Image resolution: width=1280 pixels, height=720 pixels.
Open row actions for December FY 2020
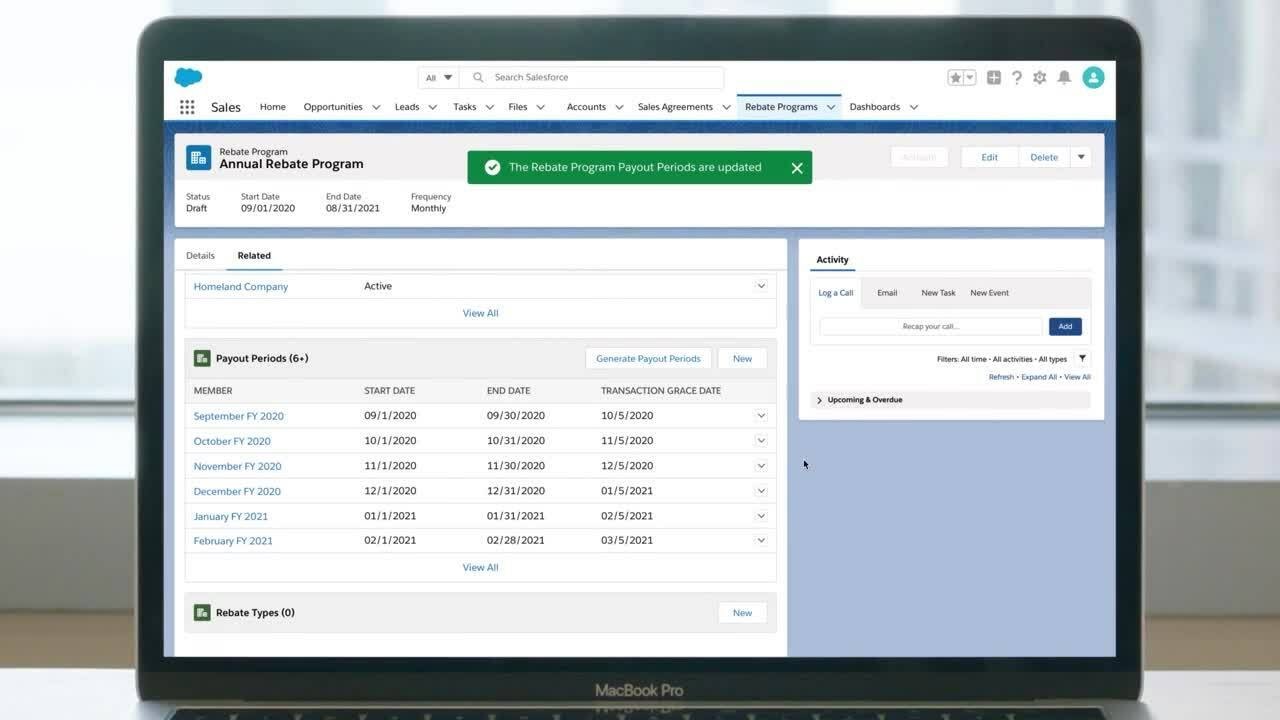[761, 491]
